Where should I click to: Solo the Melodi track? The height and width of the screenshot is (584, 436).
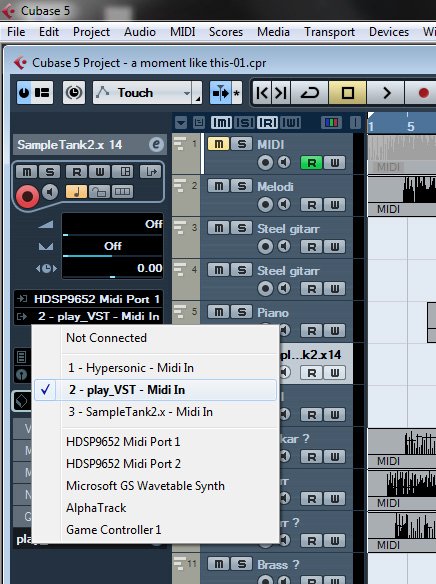point(242,185)
